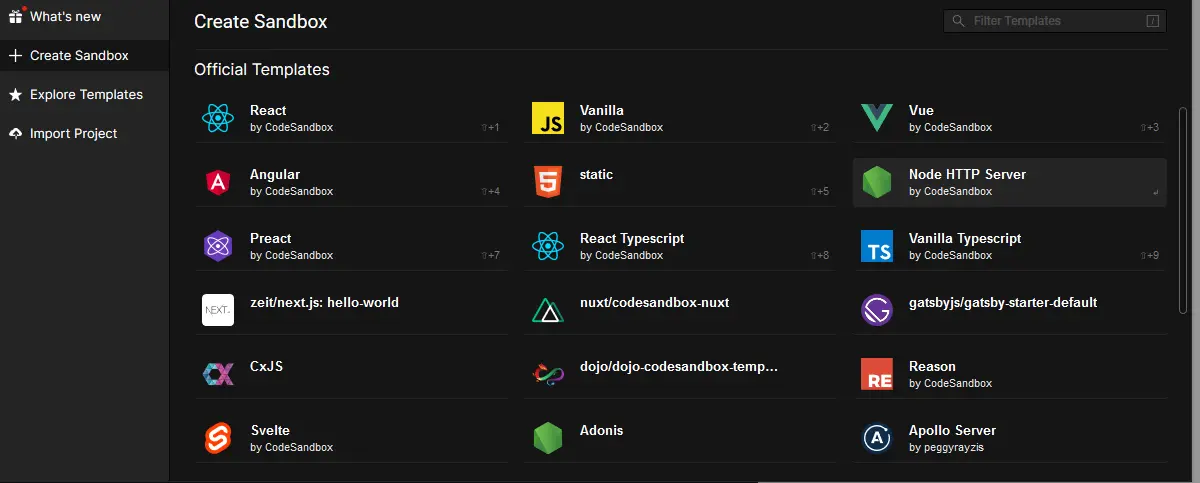The width and height of the screenshot is (1200, 483).
Task: Choose the Node HTTP Server title
Action: coord(968,175)
